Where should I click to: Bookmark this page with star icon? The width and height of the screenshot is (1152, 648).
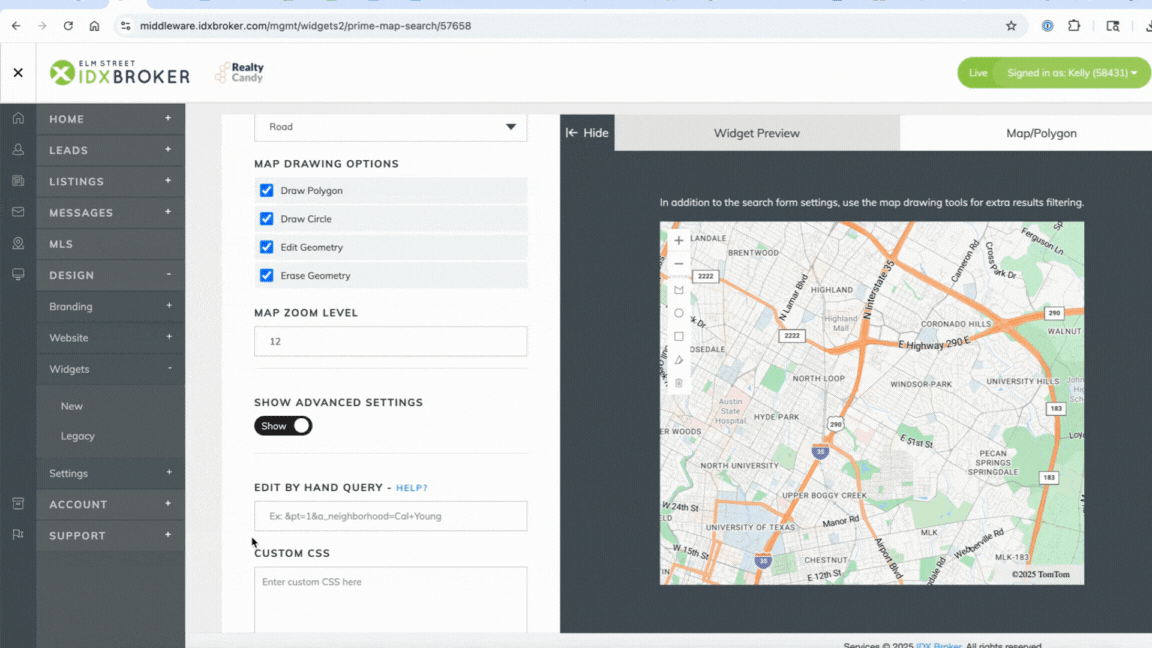click(1011, 26)
